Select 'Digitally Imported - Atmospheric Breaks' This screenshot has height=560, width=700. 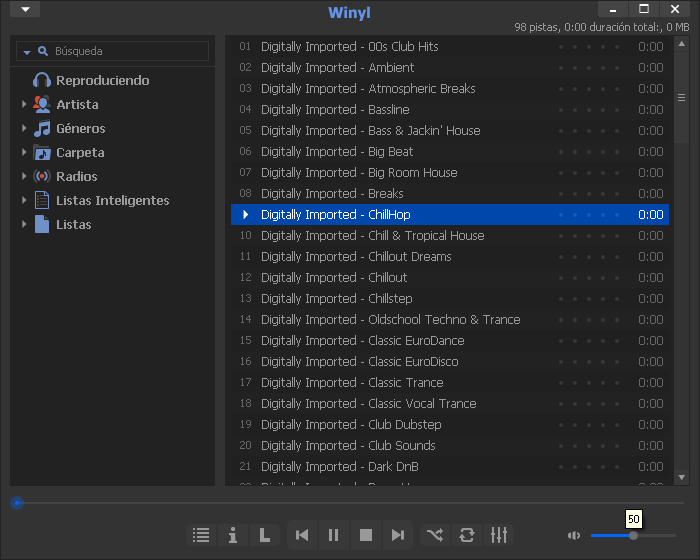(x=450, y=88)
